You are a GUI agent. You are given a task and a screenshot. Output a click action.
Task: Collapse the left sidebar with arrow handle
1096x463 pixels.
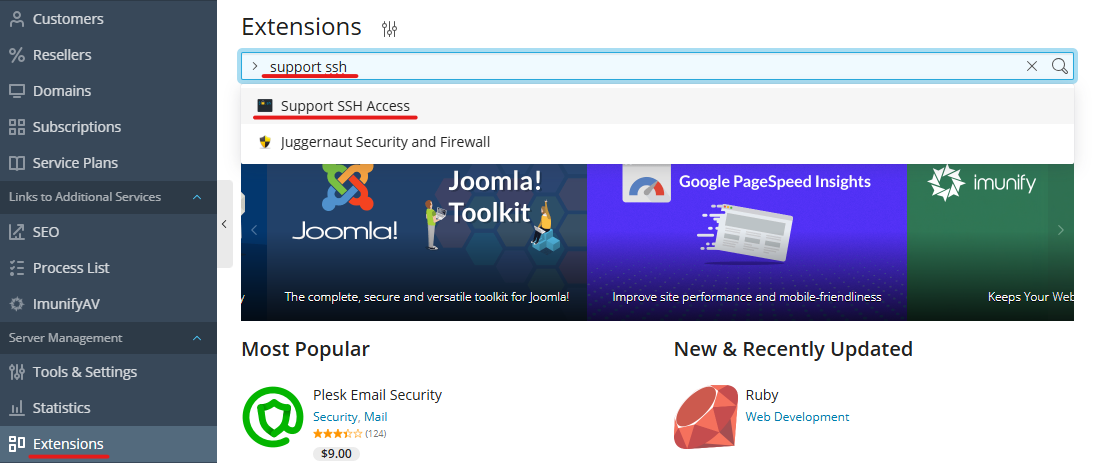point(224,224)
